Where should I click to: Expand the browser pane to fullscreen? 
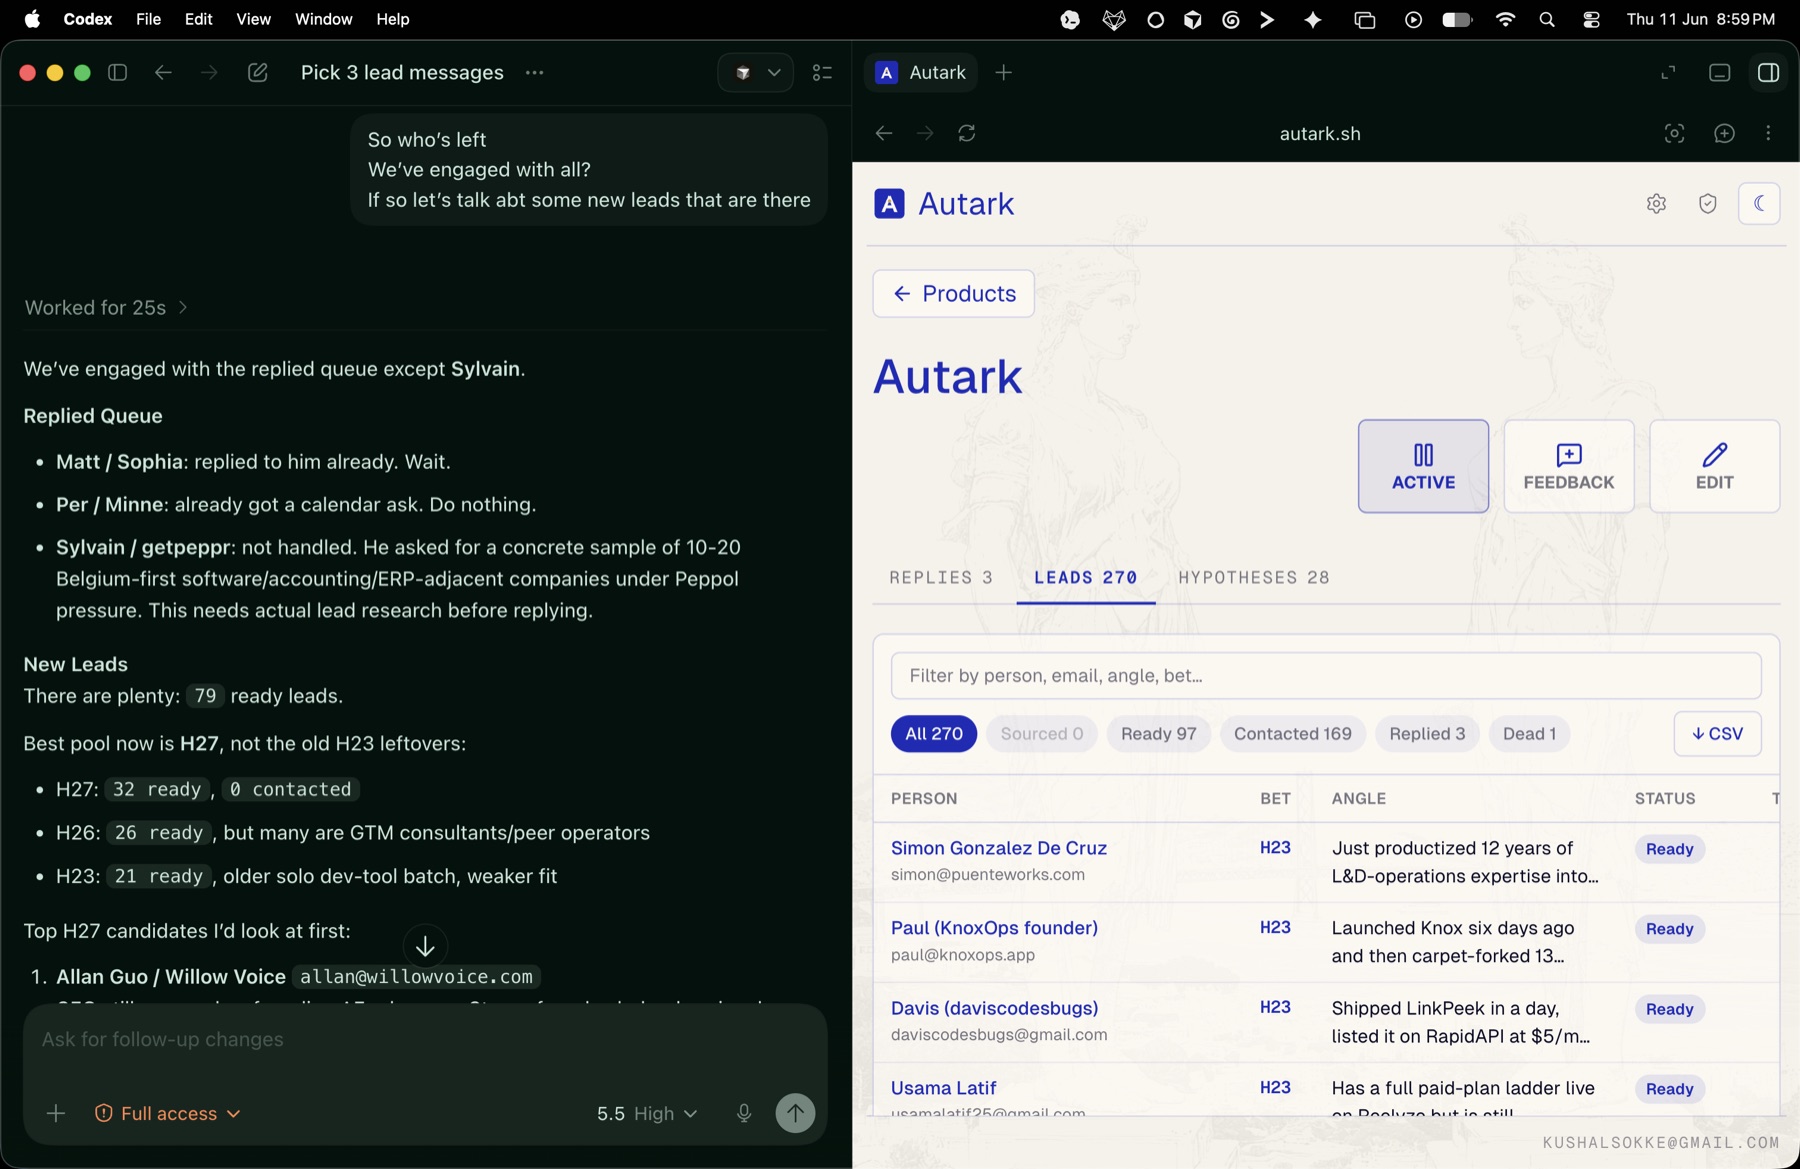(x=1668, y=73)
